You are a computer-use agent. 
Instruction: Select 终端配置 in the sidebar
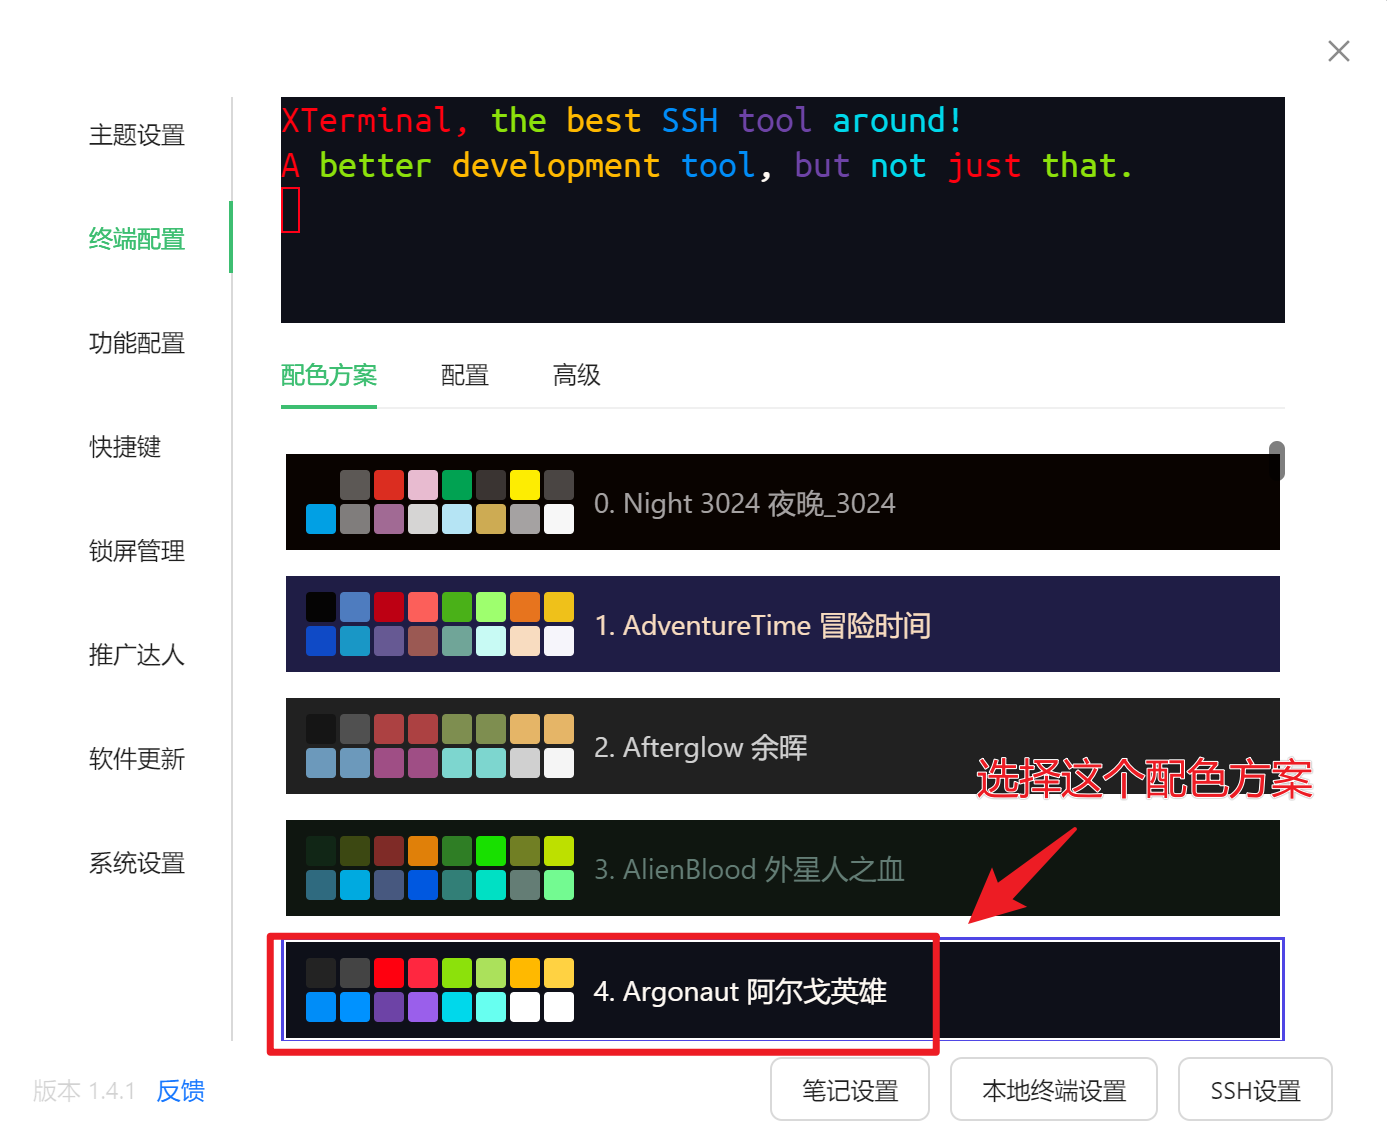(x=136, y=239)
